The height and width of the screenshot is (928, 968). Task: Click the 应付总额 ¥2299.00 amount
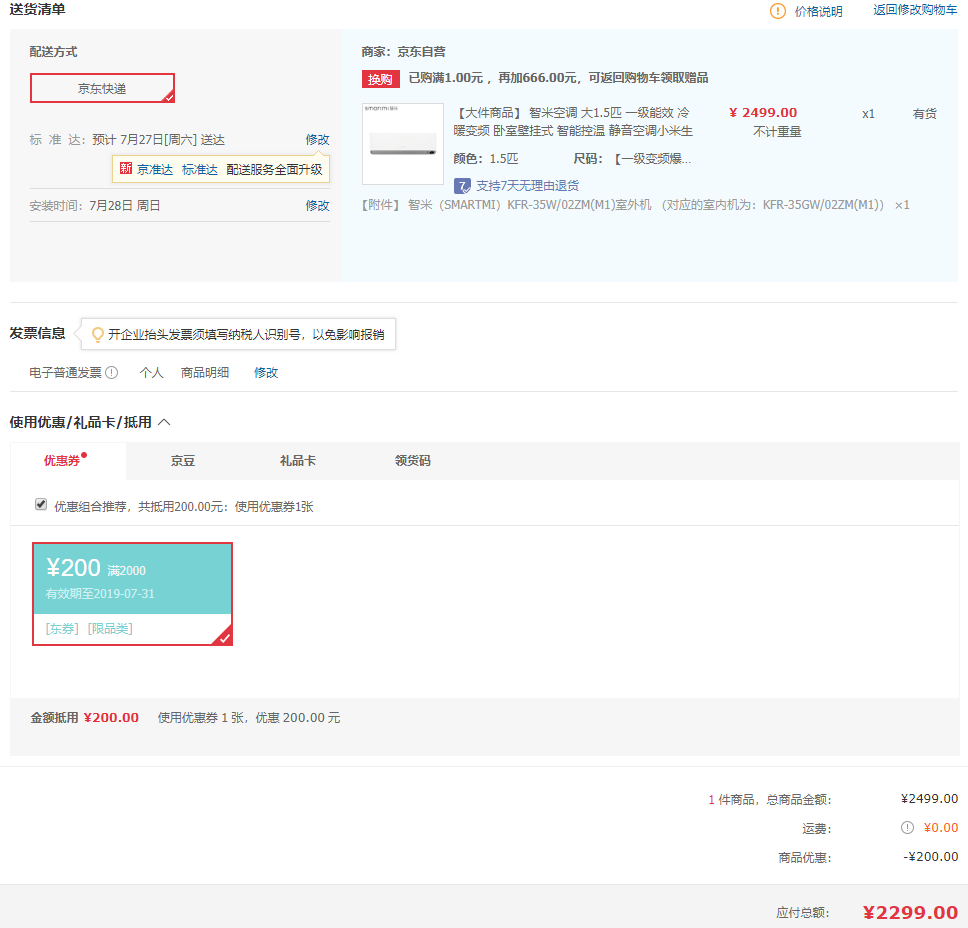coord(910,913)
